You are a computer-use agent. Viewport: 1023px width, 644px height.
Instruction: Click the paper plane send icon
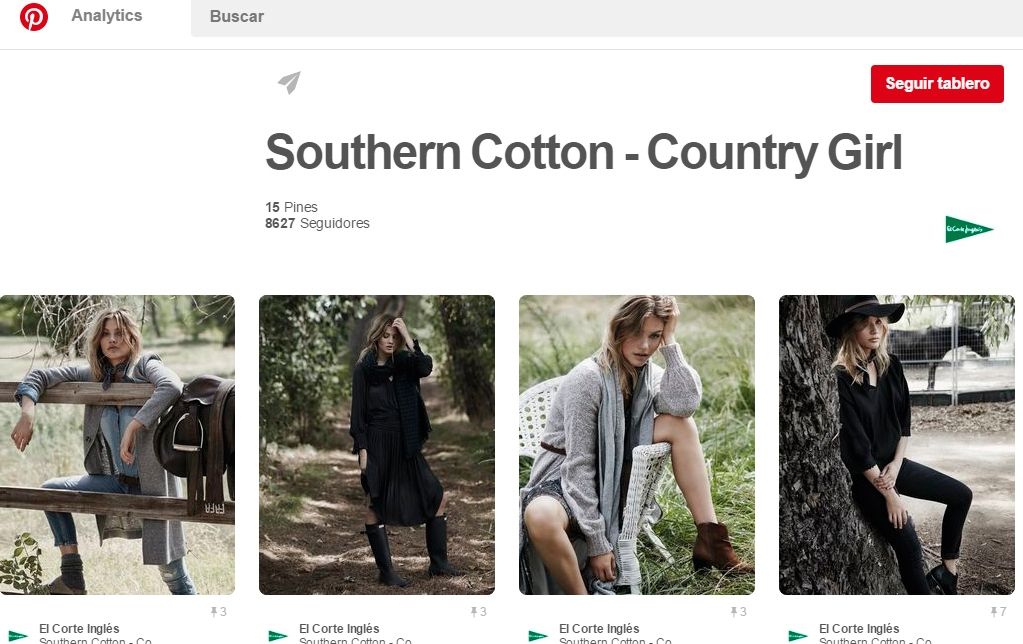coord(289,83)
